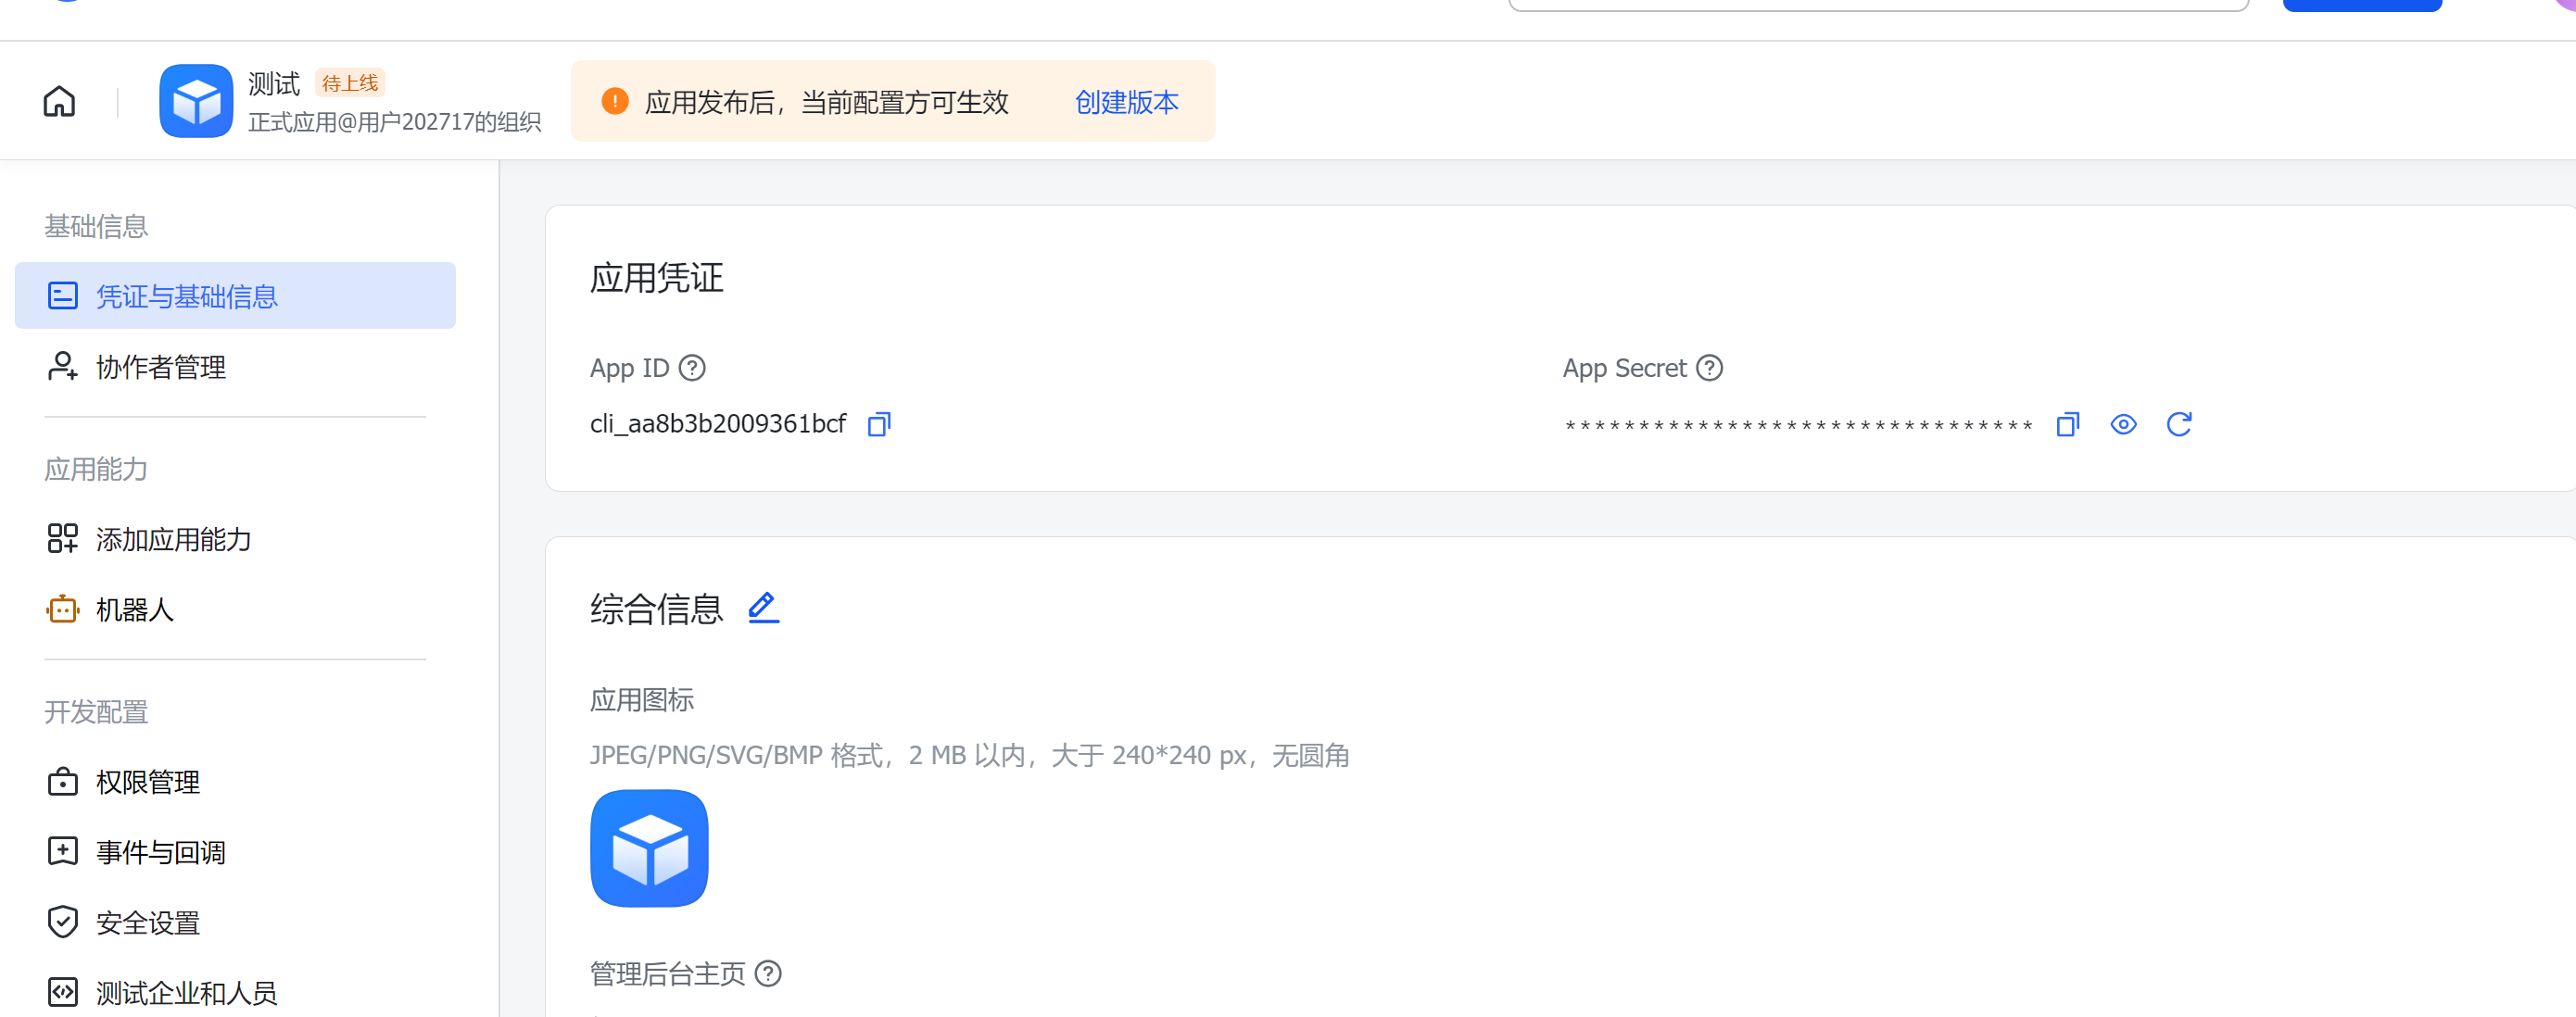The image size is (2576, 1017).
Task: Click the orange warning icon in banner
Action: pos(615,101)
